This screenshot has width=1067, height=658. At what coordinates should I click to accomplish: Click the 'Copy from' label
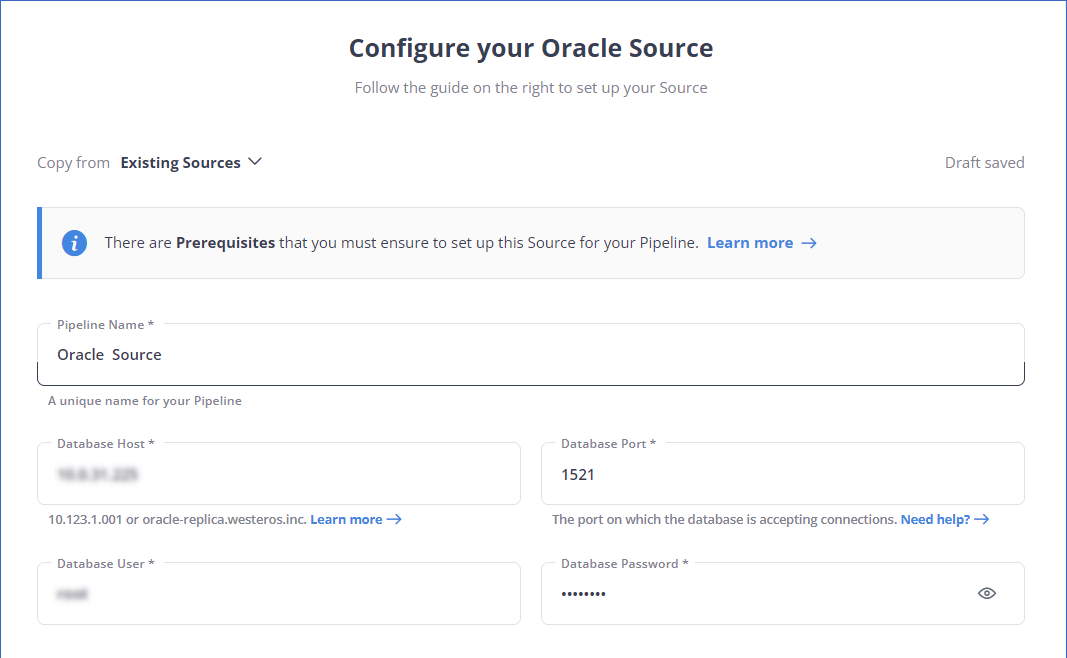(x=73, y=163)
